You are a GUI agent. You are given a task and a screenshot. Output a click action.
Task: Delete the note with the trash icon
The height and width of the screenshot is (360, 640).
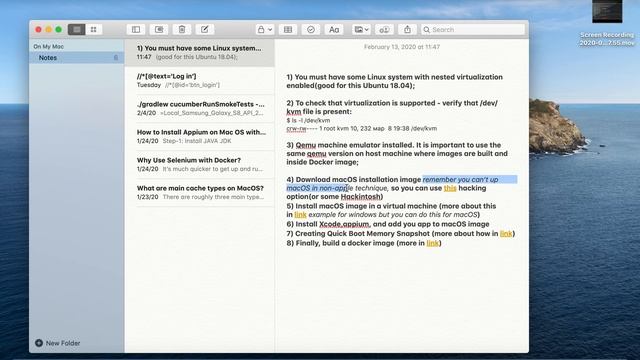182,29
